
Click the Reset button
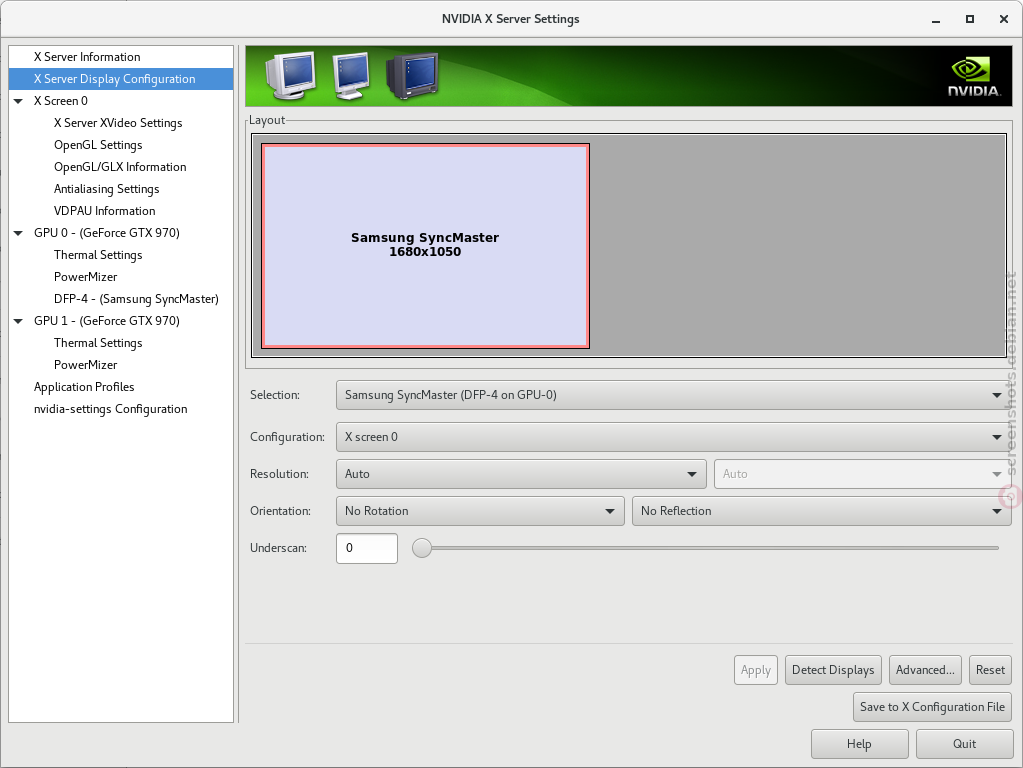(990, 670)
